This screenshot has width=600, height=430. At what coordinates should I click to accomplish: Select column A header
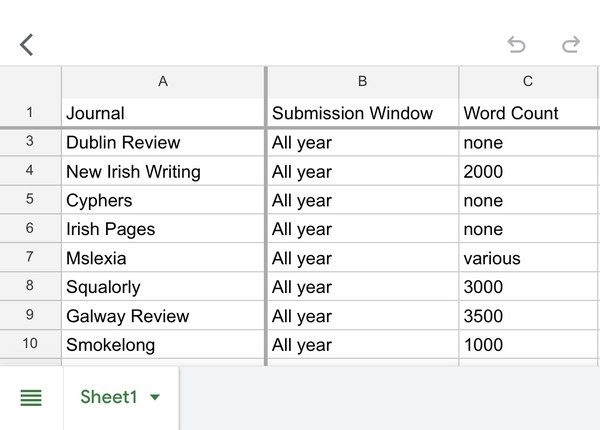click(x=163, y=82)
